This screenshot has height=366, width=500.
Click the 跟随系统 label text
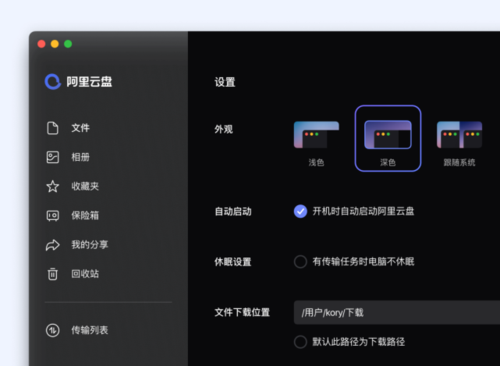(459, 163)
